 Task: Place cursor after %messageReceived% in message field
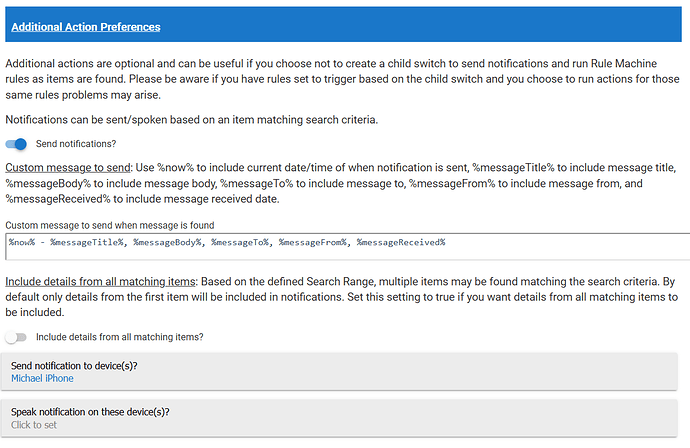click(446, 242)
